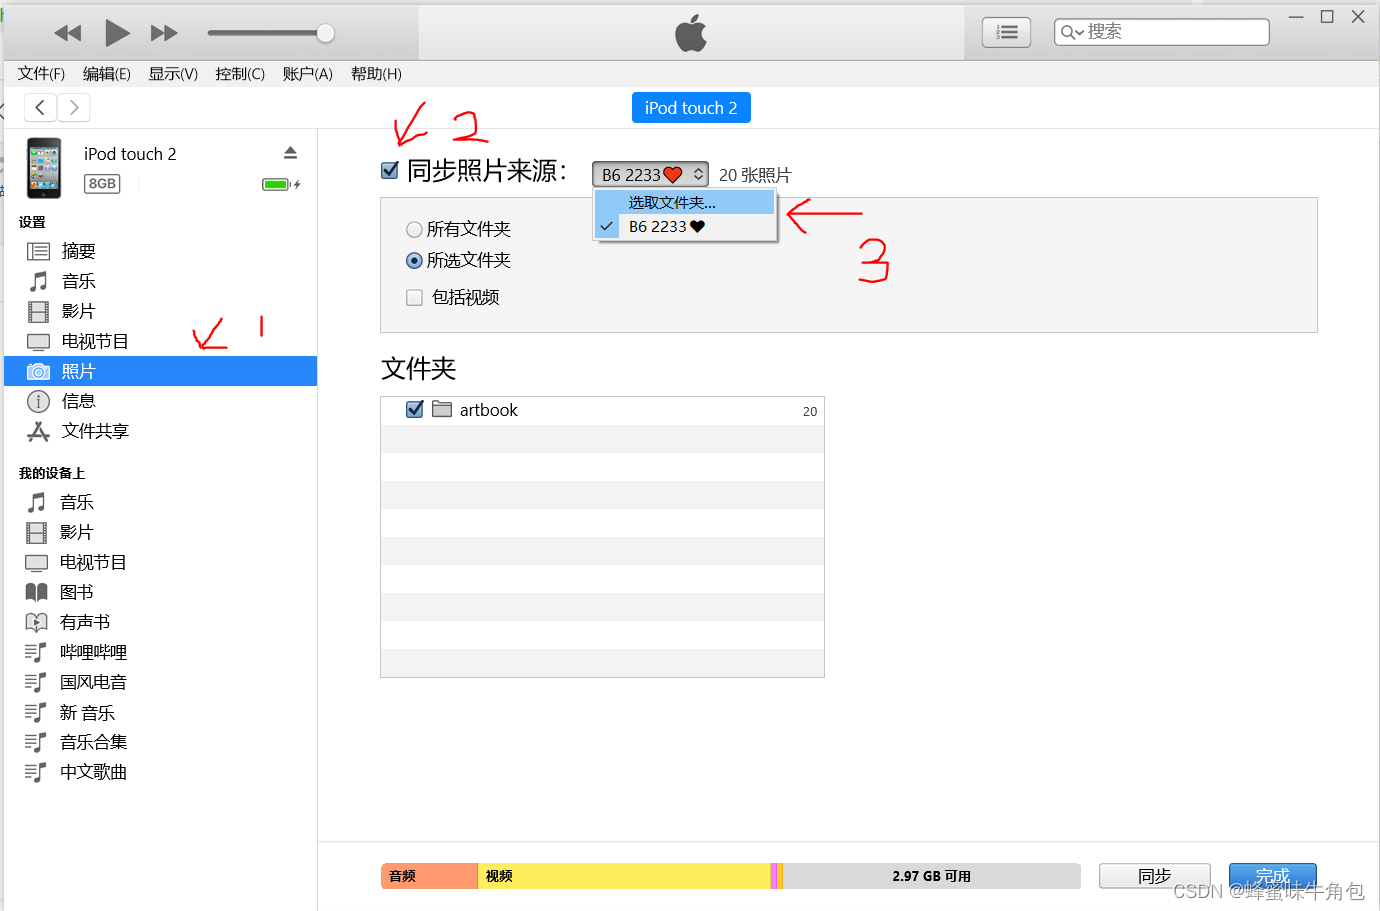The width and height of the screenshot is (1380, 911).
Task: Click the 视频 yellow storage segment
Action: pos(624,876)
